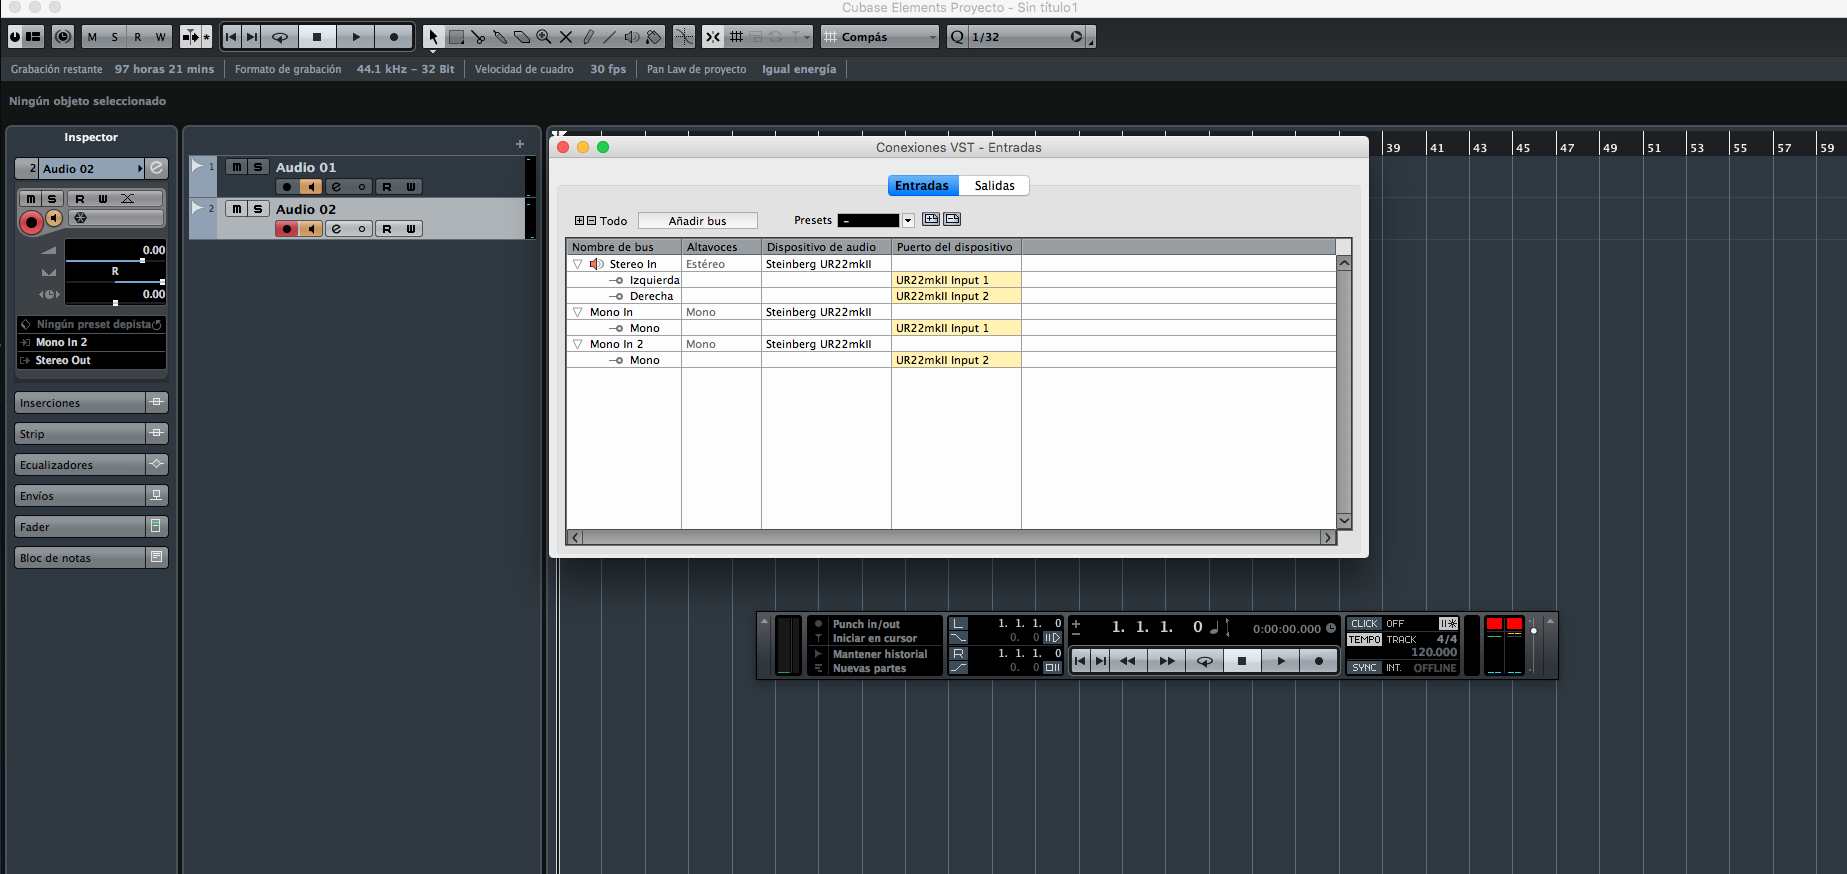
Task: Choose the Draw pencil tool
Action: point(588,37)
